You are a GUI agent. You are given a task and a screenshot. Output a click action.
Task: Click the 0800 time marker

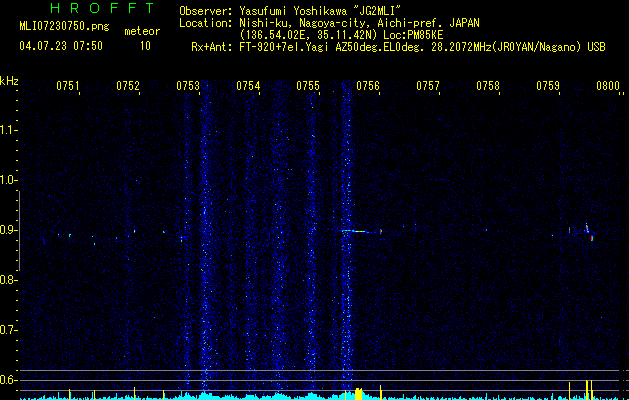pyautogui.click(x=608, y=86)
